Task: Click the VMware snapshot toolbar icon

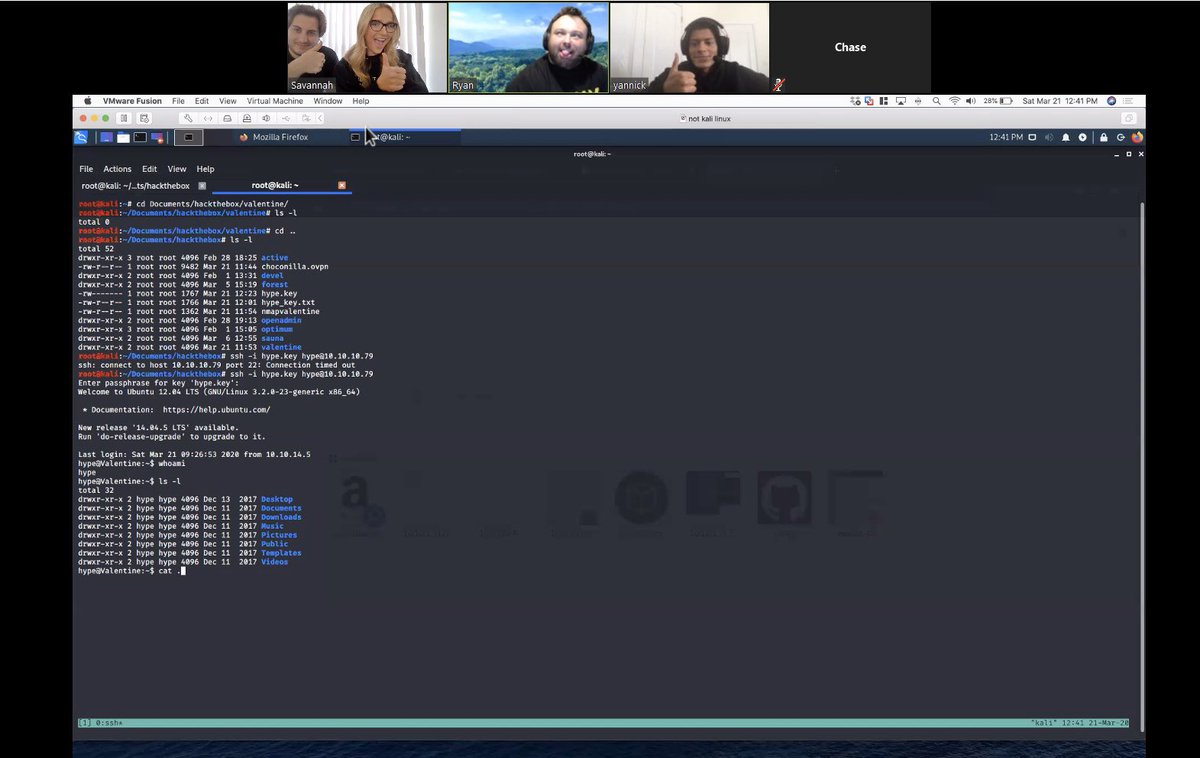Action: [144, 118]
